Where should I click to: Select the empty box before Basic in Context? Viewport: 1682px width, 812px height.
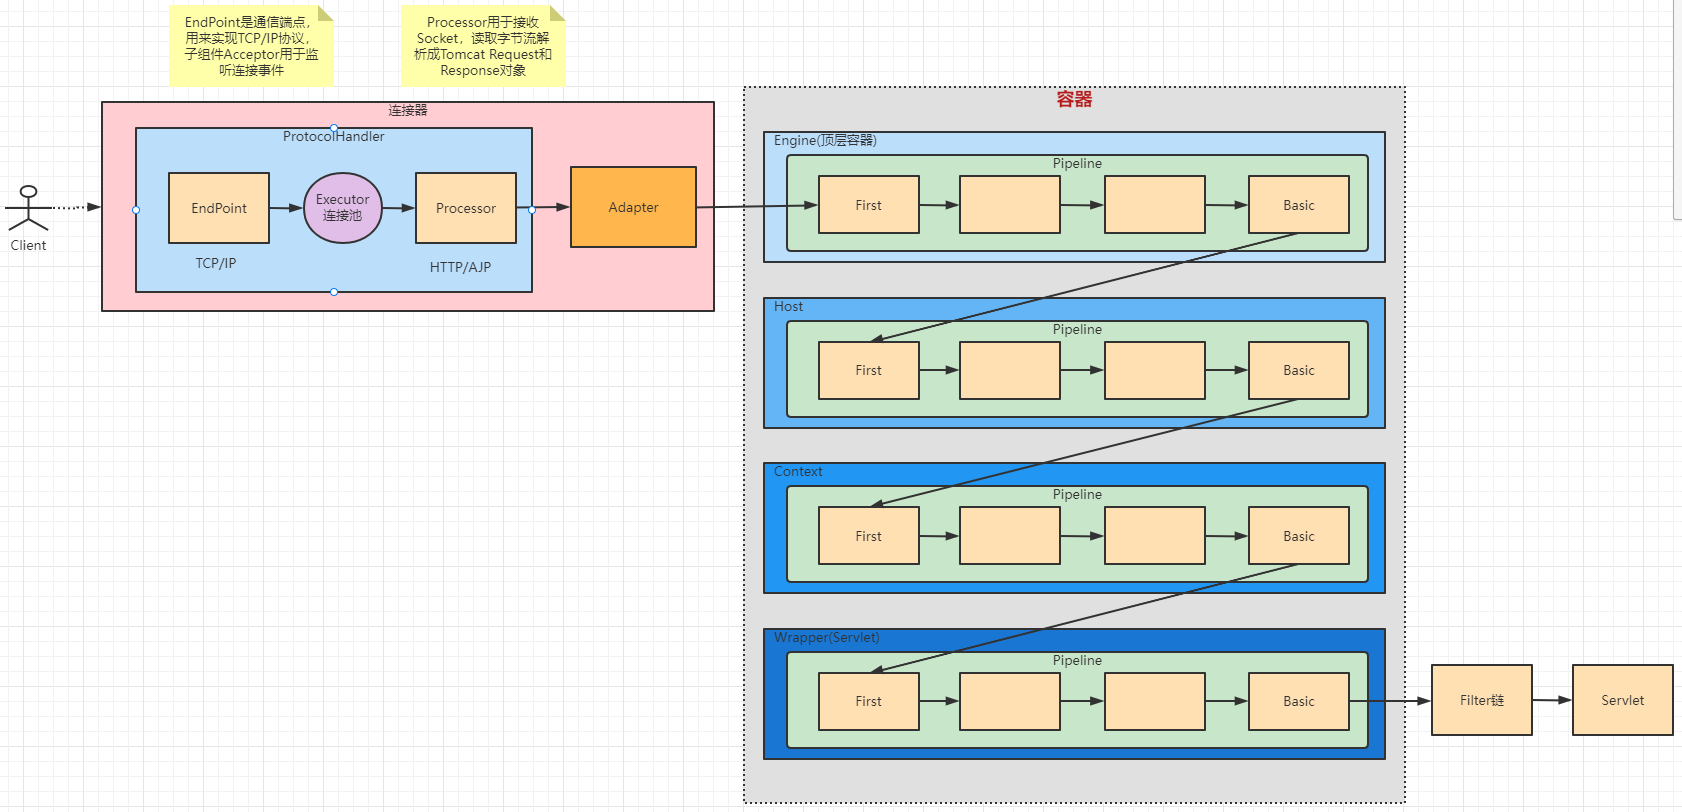1155,536
